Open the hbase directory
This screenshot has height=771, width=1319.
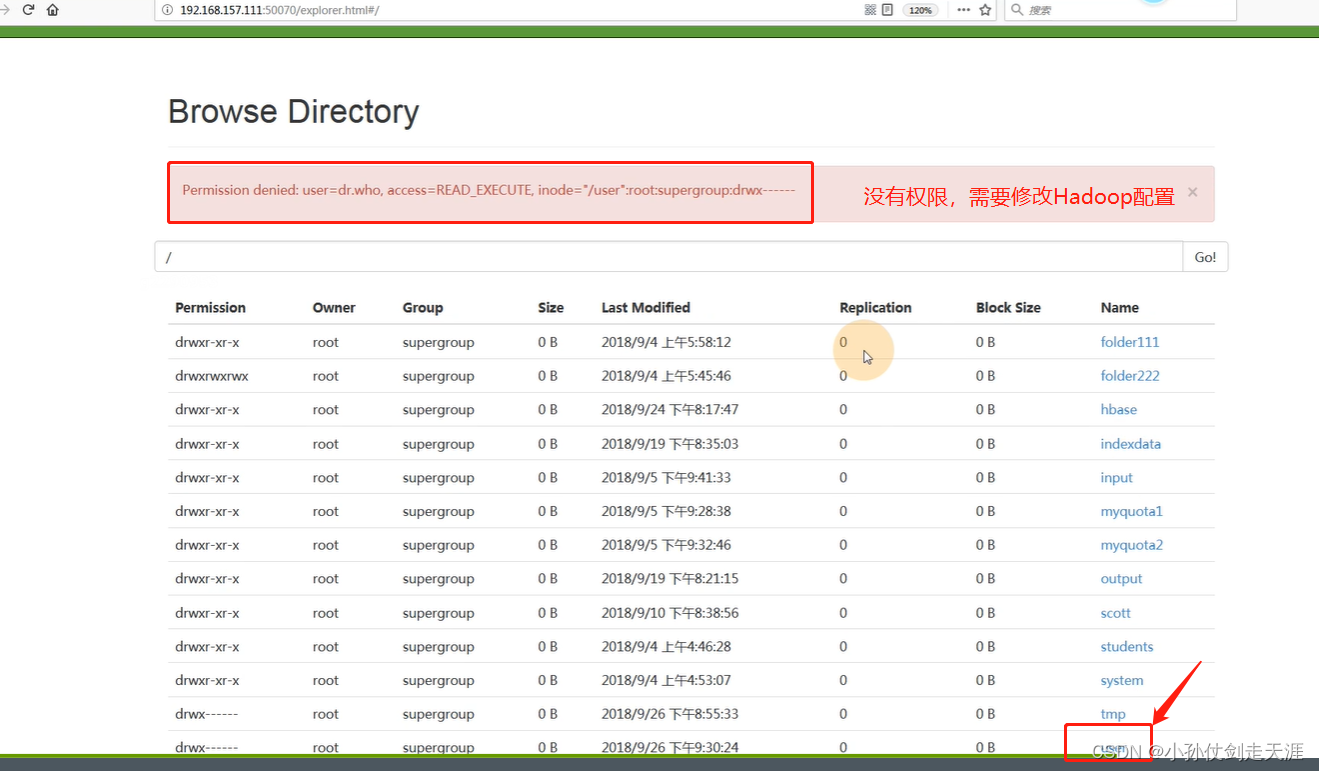(1119, 410)
